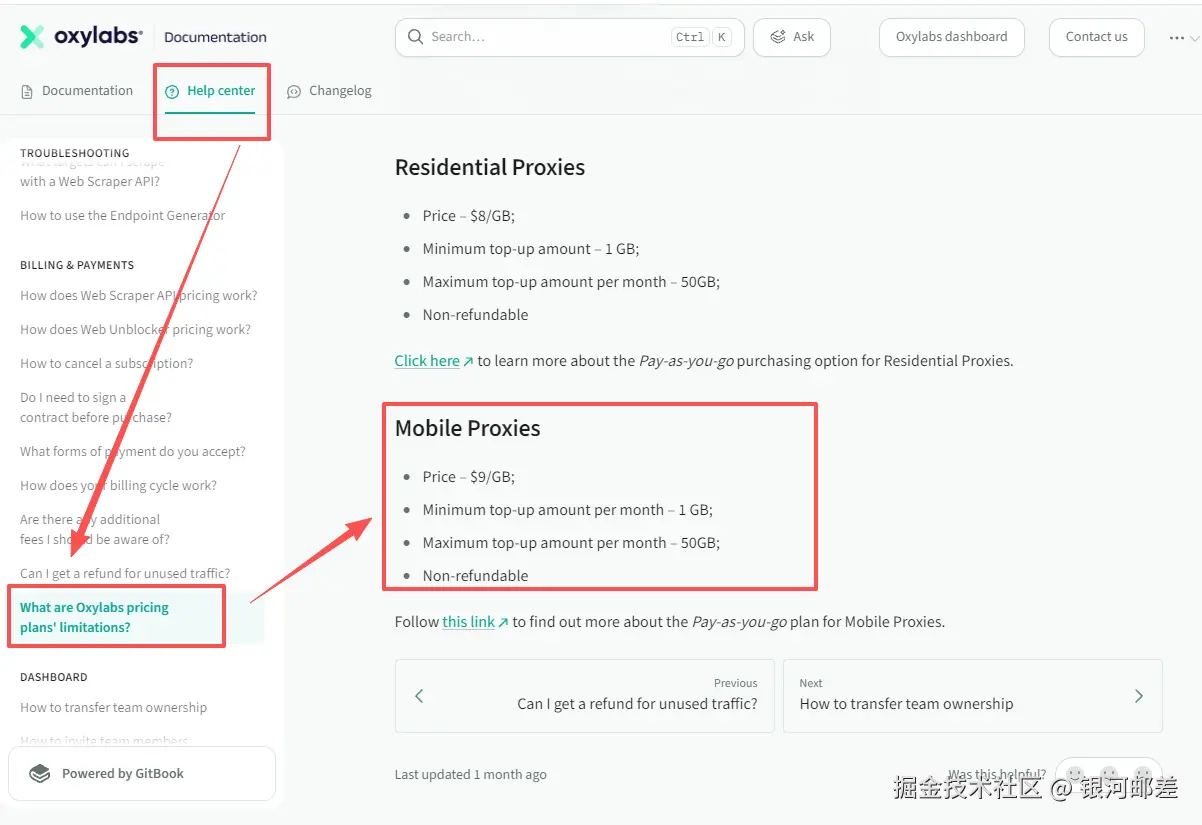Open "How to cancel a subscription?" article
This screenshot has height=825, width=1202.
(x=107, y=364)
